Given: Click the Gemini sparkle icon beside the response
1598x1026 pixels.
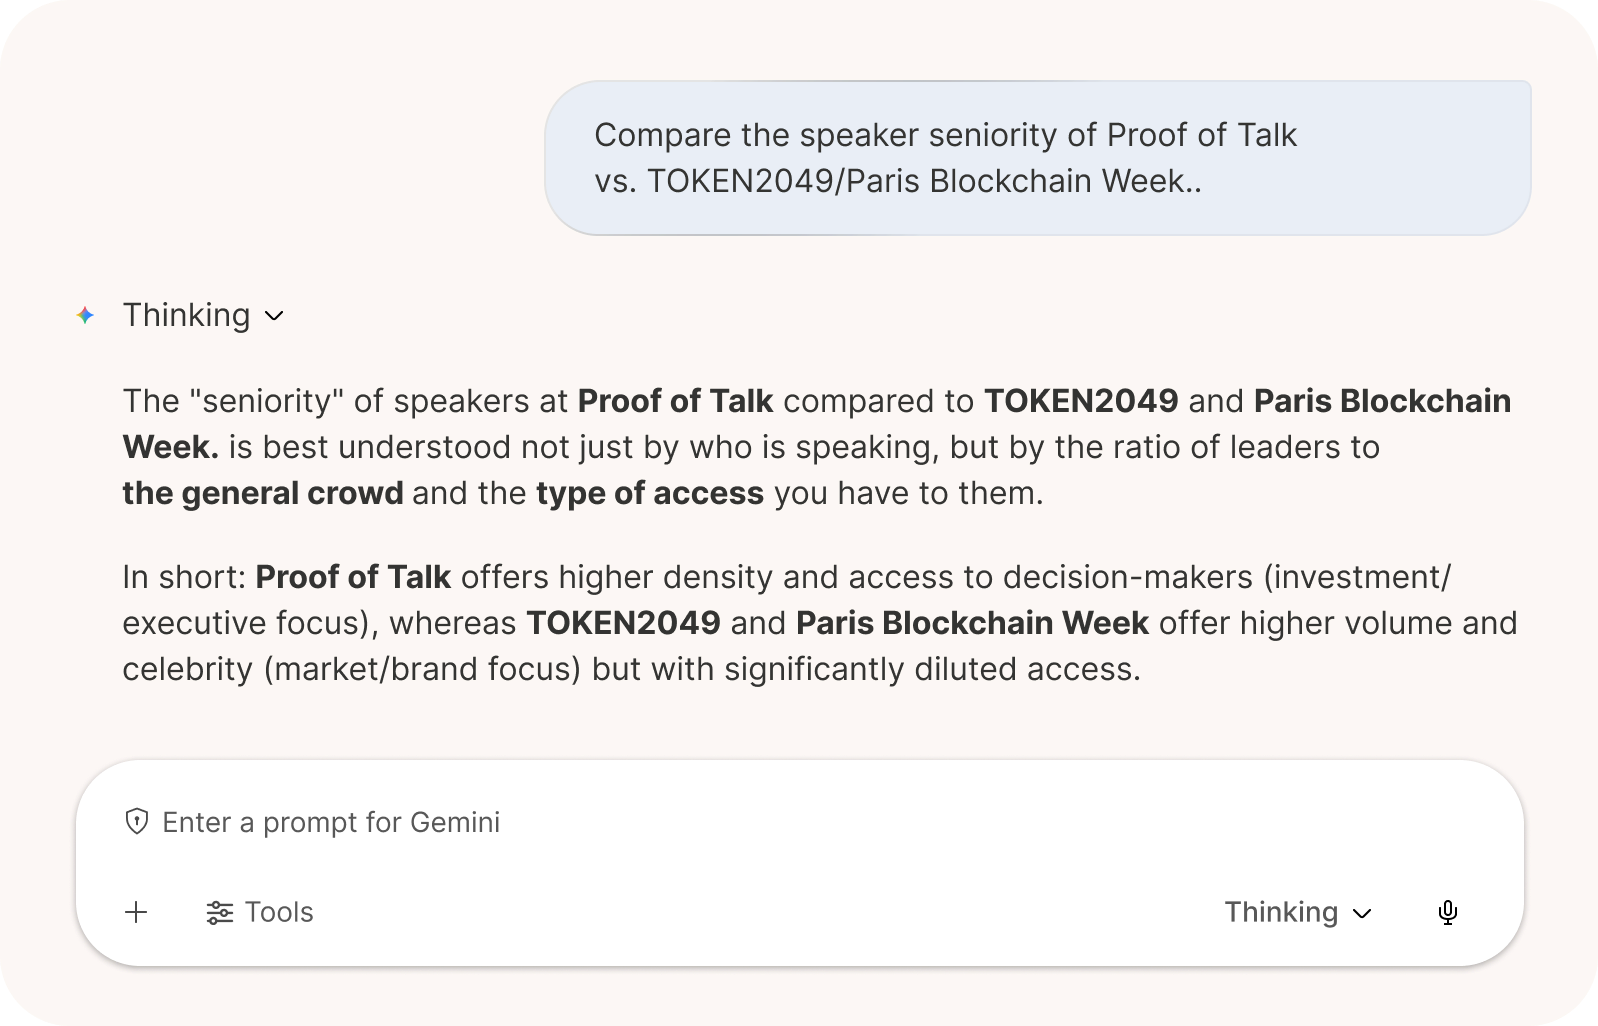Looking at the screenshot, I should tap(86, 316).
